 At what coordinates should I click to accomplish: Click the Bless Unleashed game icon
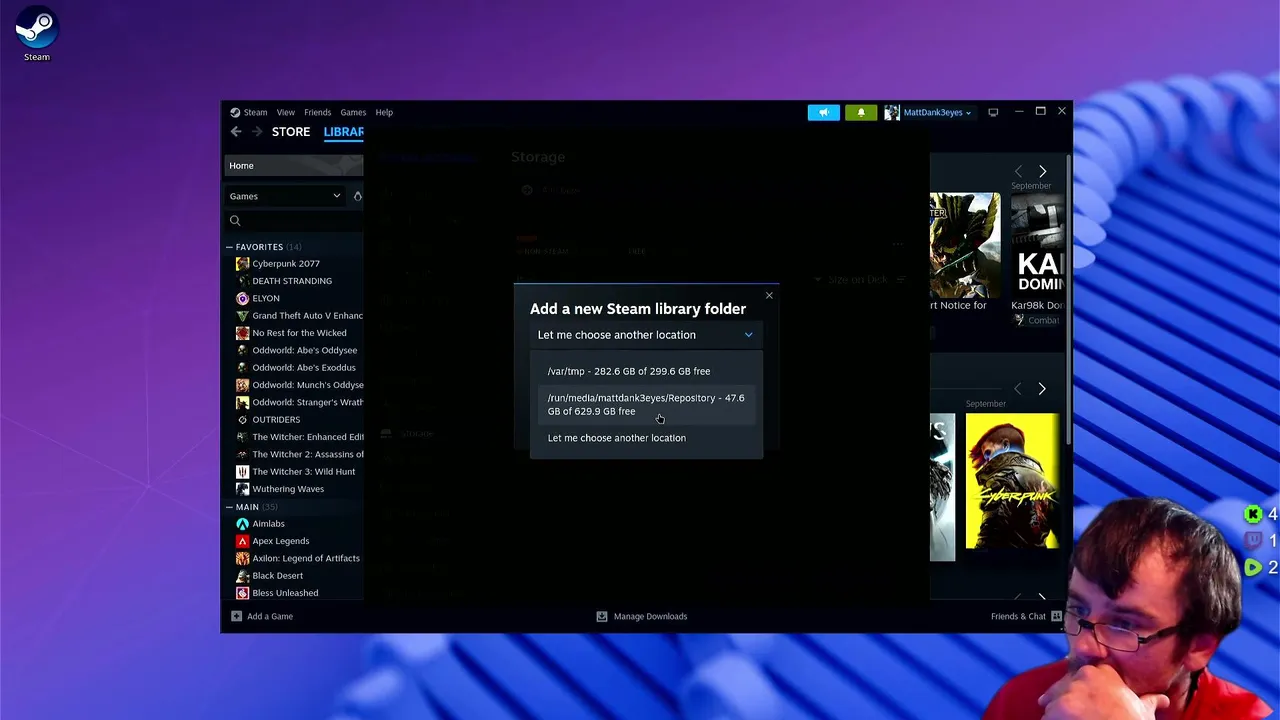point(242,593)
